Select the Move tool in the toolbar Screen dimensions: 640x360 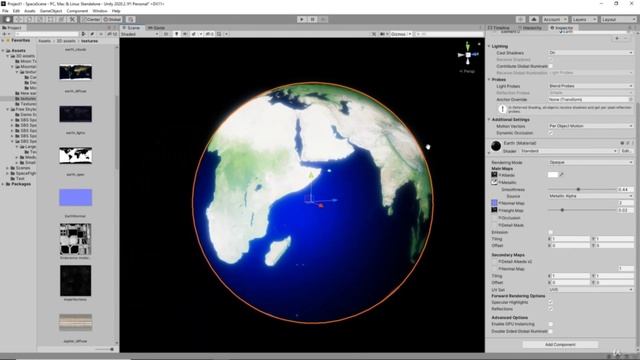click(x=18, y=19)
